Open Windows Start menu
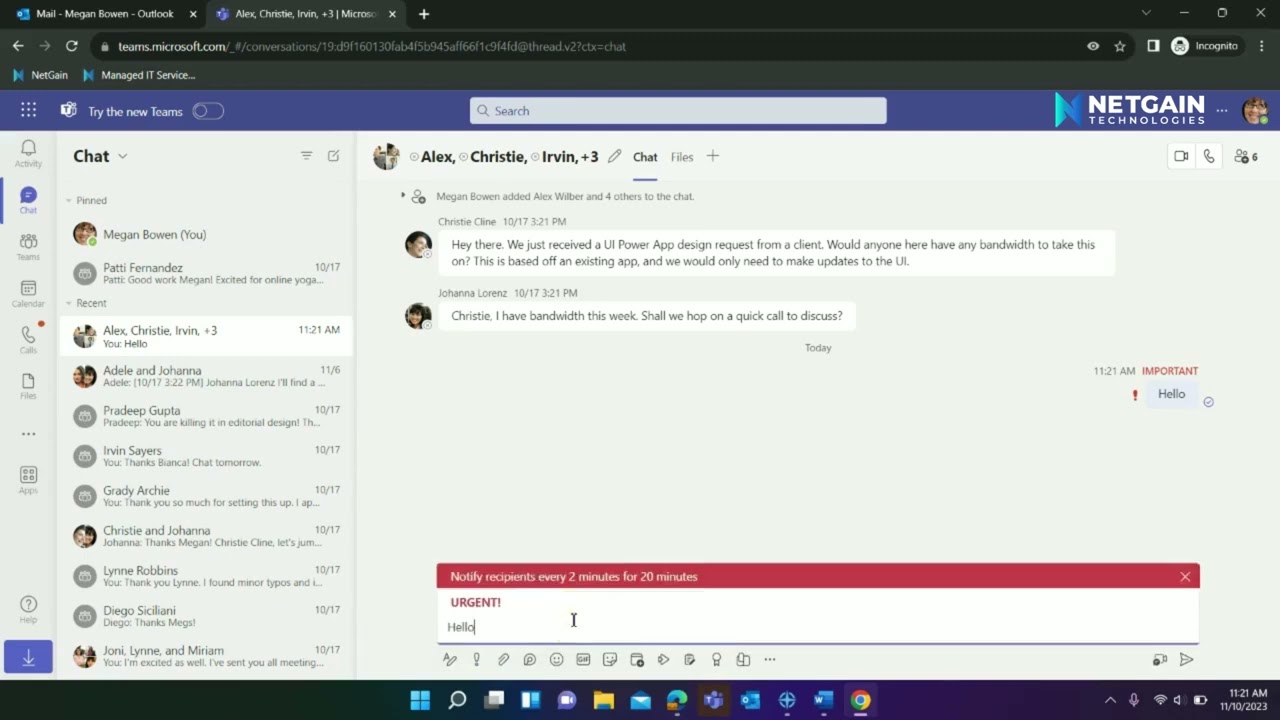The image size is (1280, 720). pos(420,700)
